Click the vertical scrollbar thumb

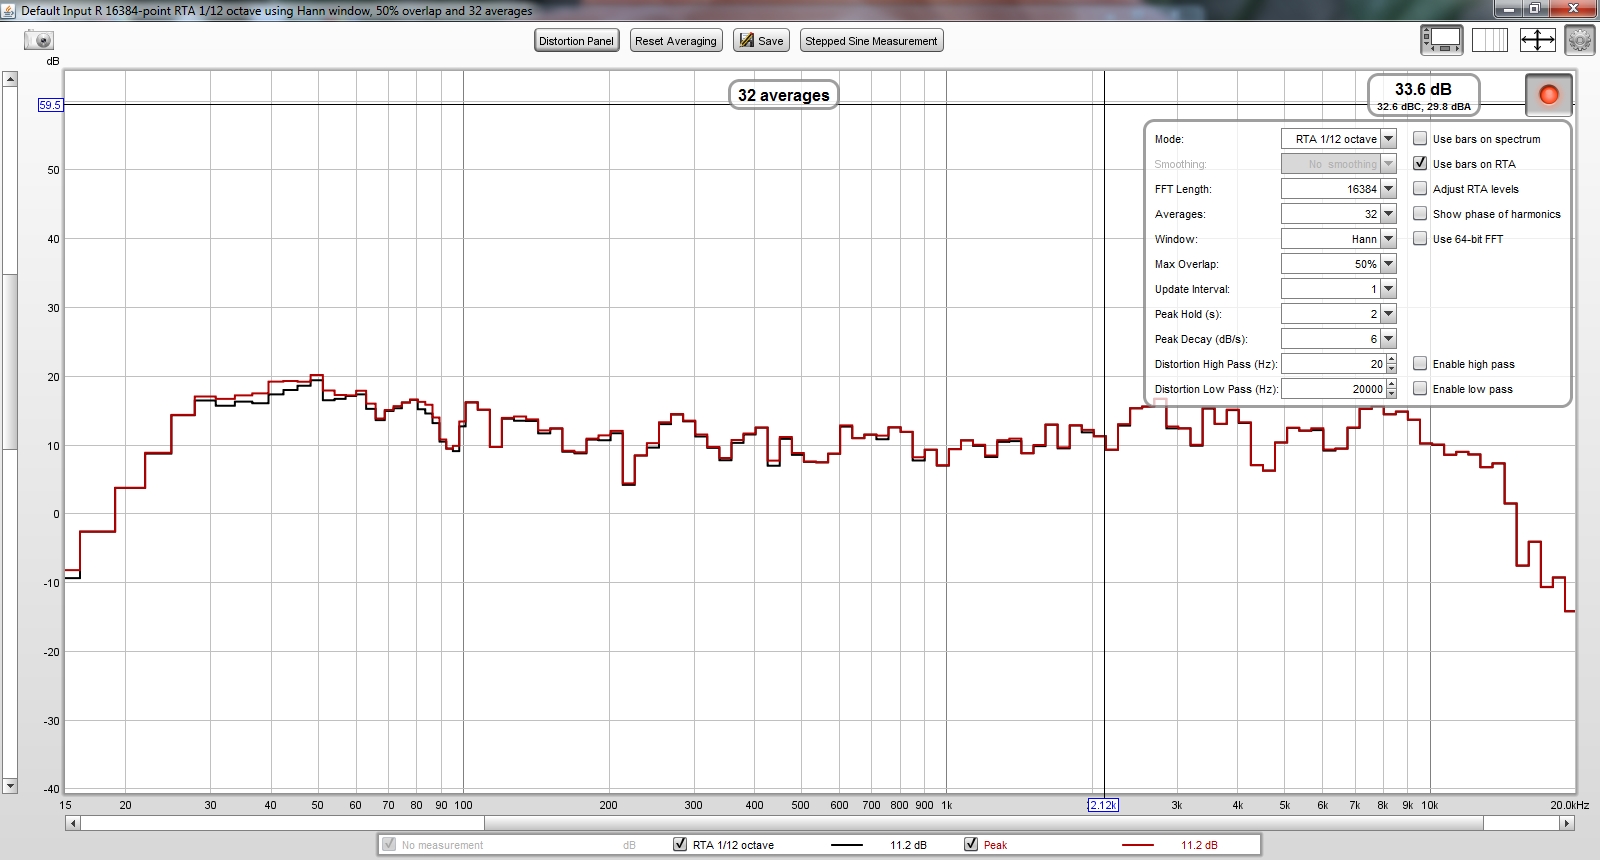[10, 361]
